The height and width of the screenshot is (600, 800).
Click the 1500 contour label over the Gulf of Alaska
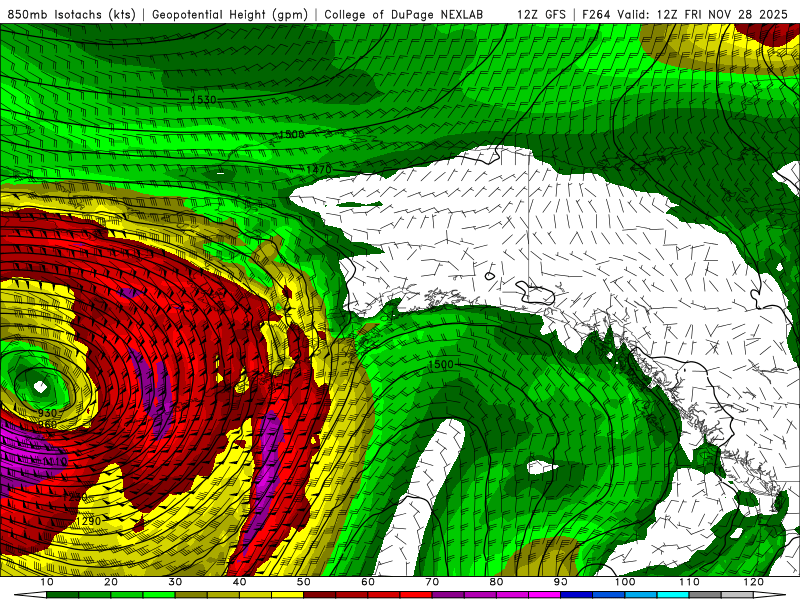tap(441, 364)
